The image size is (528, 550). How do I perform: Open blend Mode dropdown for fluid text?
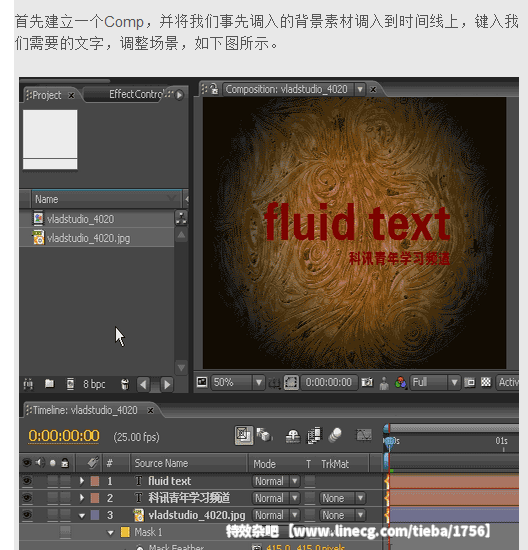pyautogui.click(x=276, y=481)
